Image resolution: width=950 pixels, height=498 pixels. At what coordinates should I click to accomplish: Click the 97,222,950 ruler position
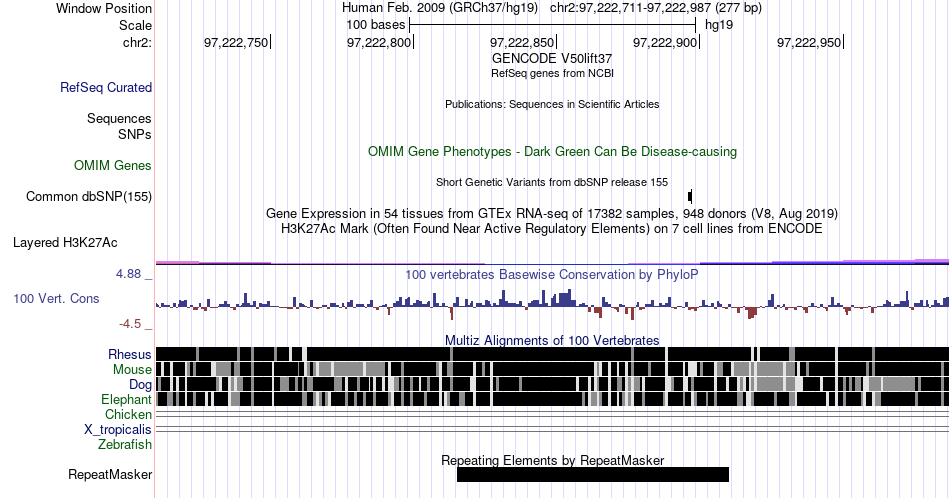[x=810, y=42]
